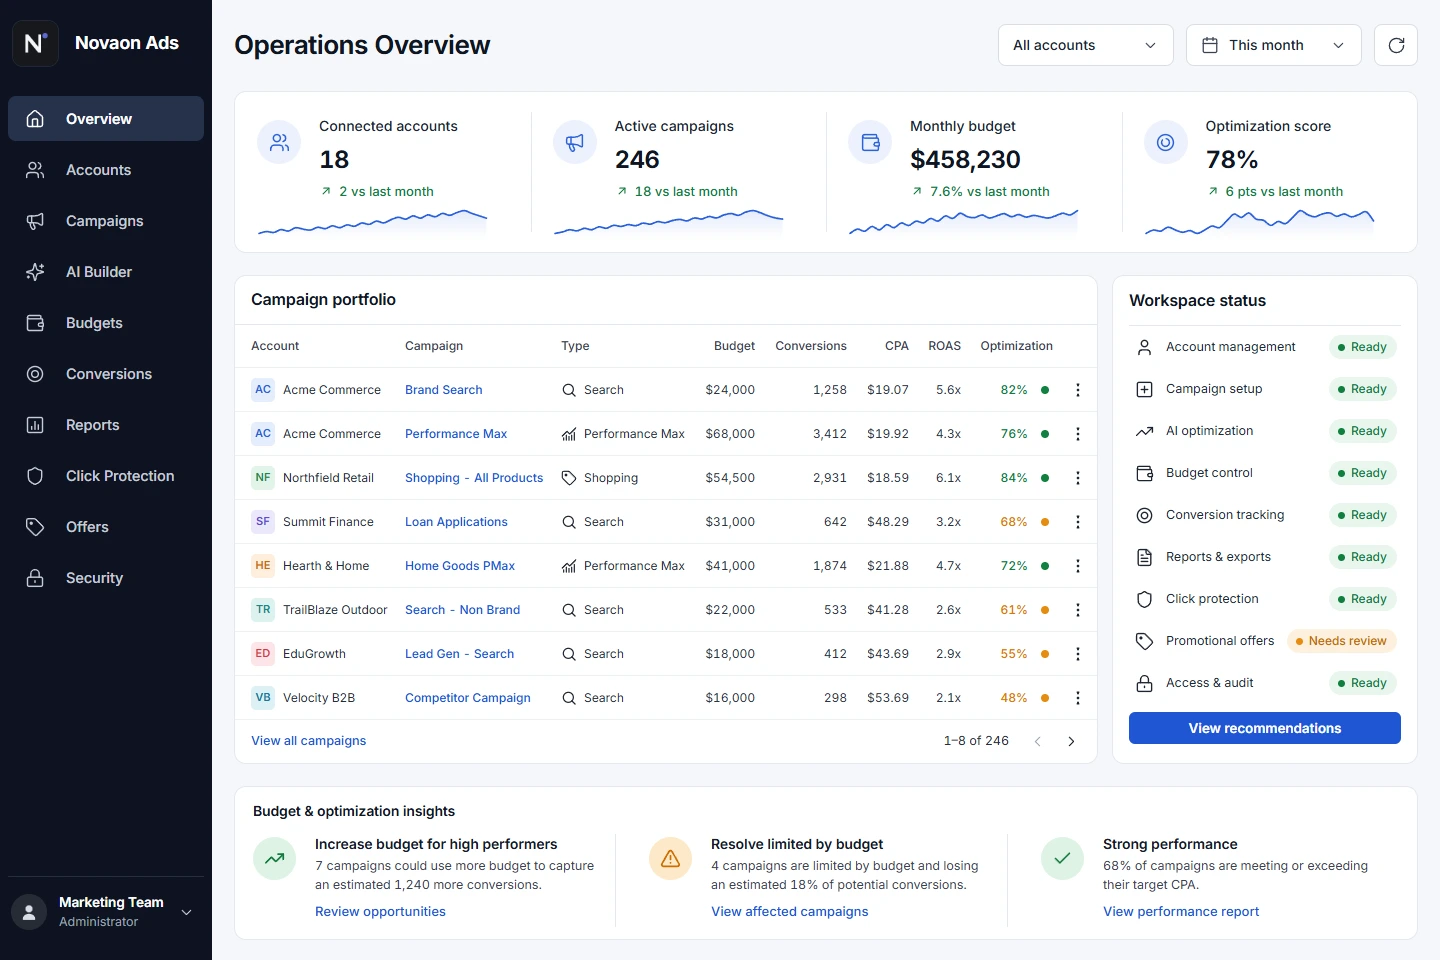Select the Budget control workspace status row
1440x960 pixels.
pos(1265,473)
